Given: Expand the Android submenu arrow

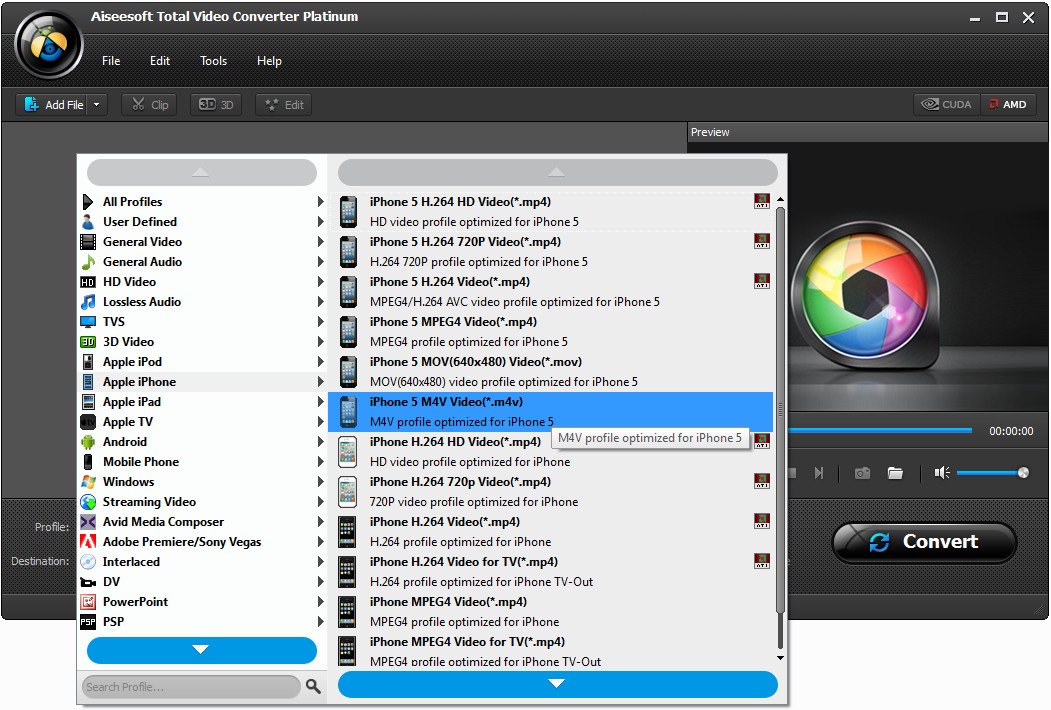Looking at the screenshot, I should (320, 442).
